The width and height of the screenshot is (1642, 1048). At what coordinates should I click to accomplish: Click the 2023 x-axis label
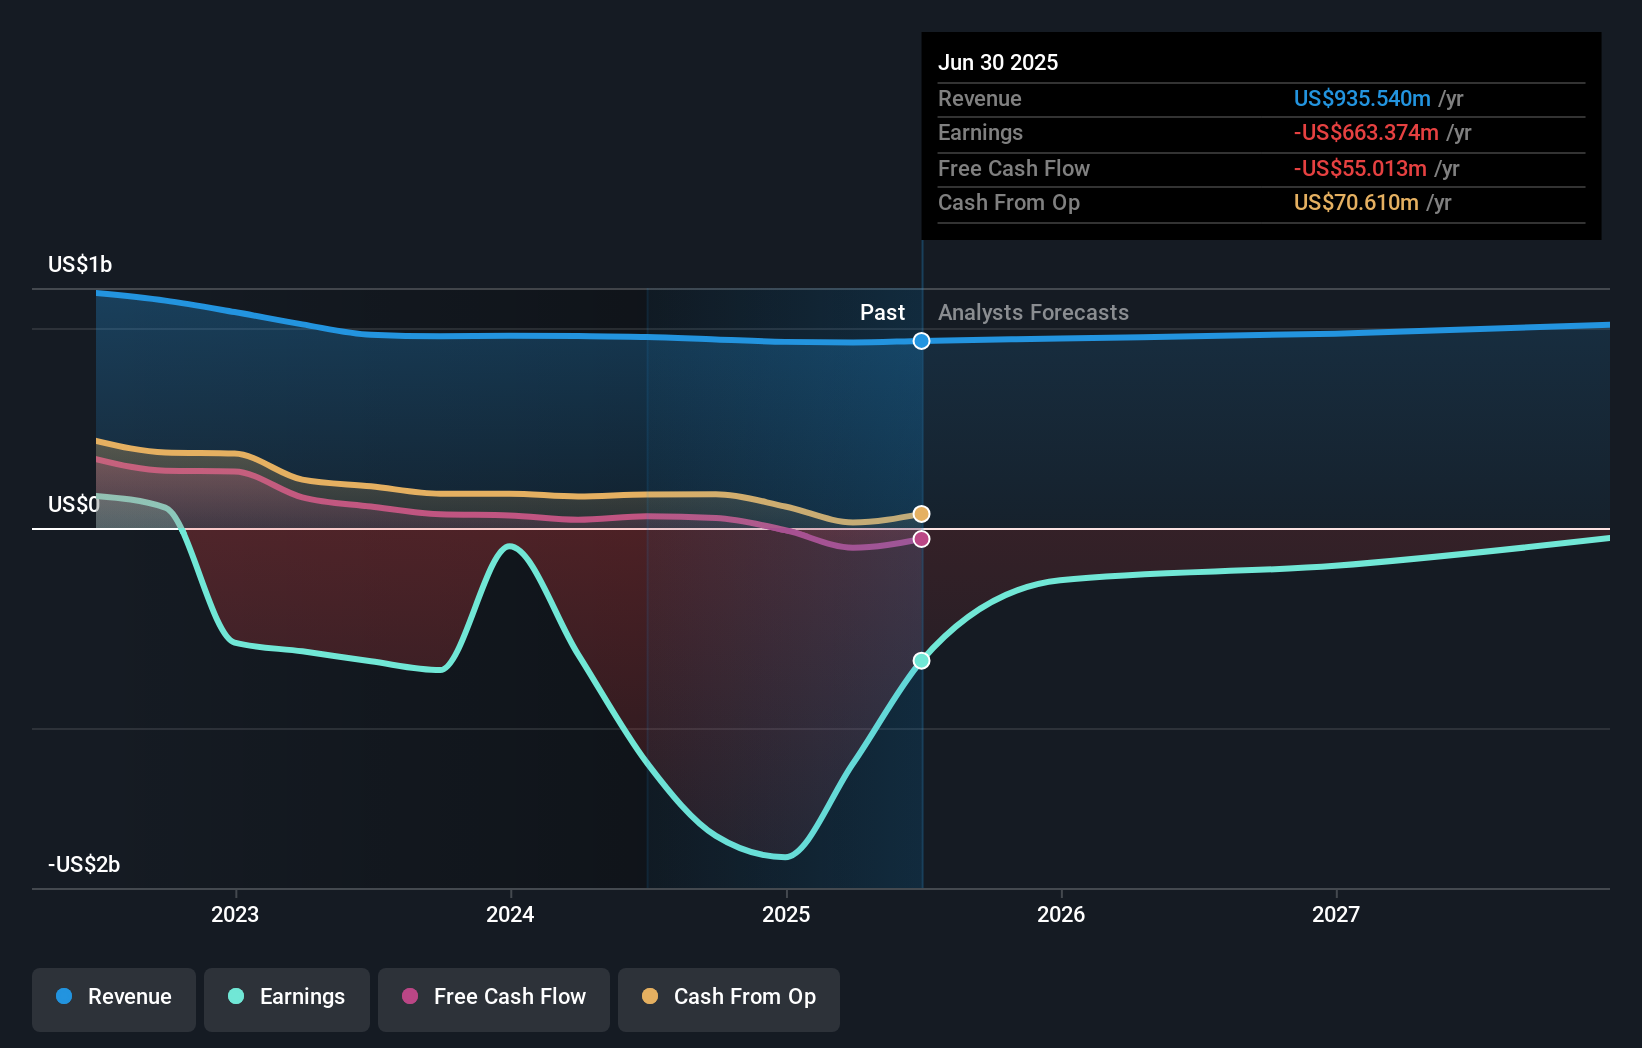[x=235, y=915]
